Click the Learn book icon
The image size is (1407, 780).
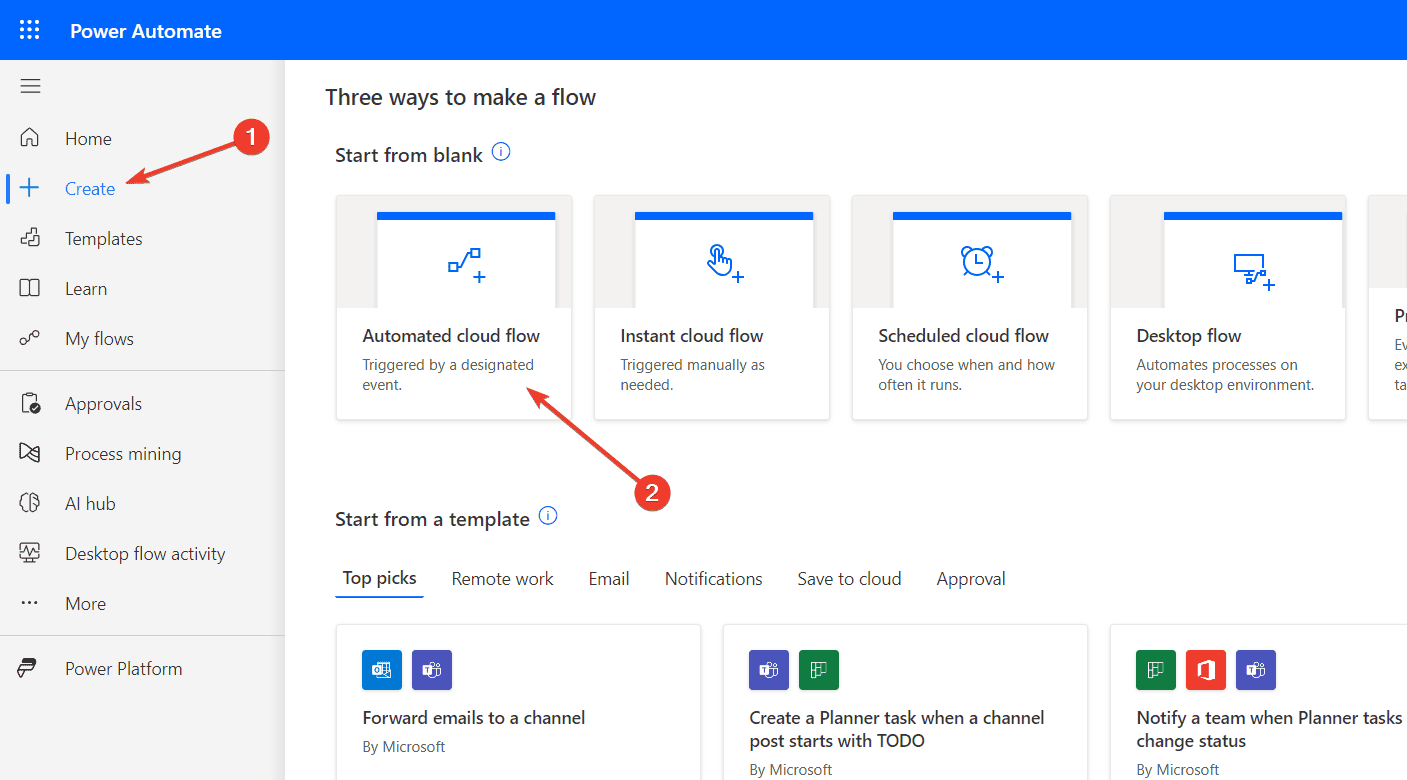30,288
